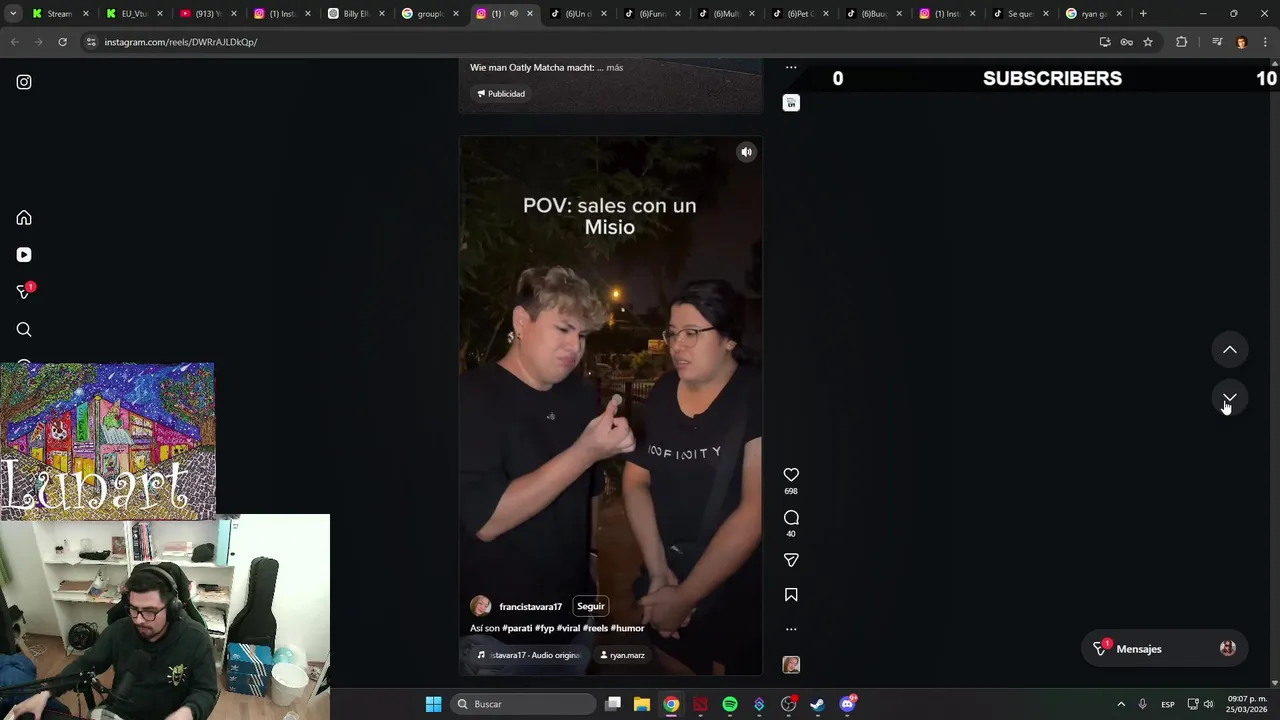Show hidden system tray icons
The height and width of the screenshot is (720, 1280).
pyautogui.click(x=1121, y=704)
